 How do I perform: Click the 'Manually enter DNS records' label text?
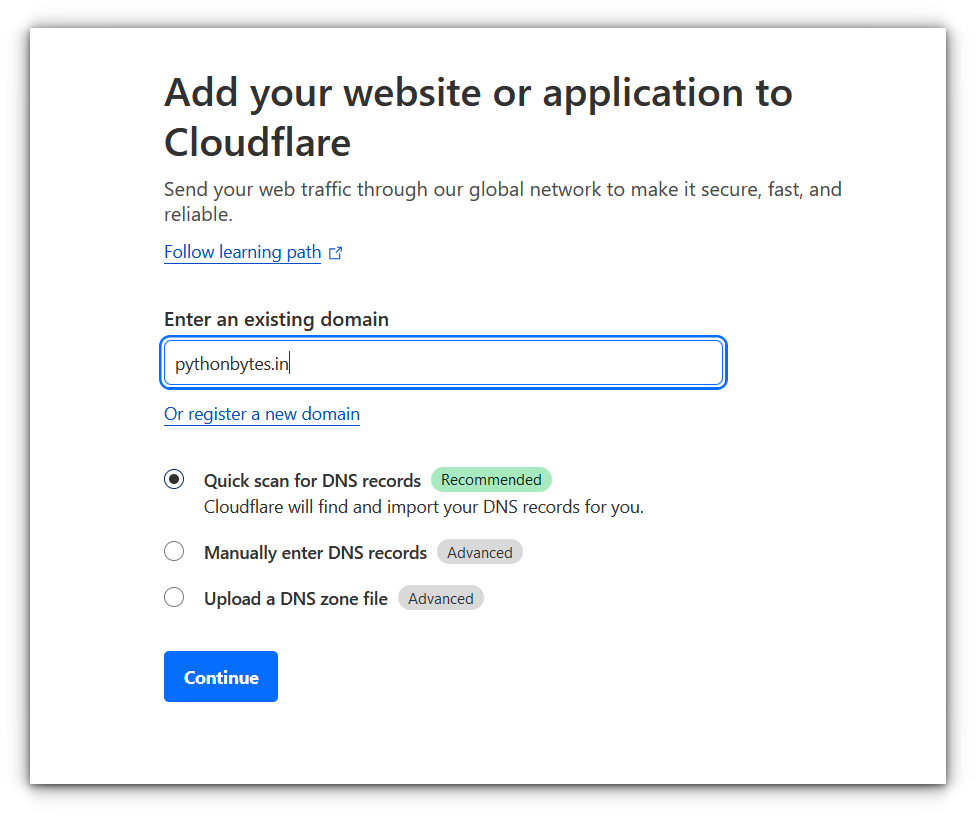tap(315, 553)
